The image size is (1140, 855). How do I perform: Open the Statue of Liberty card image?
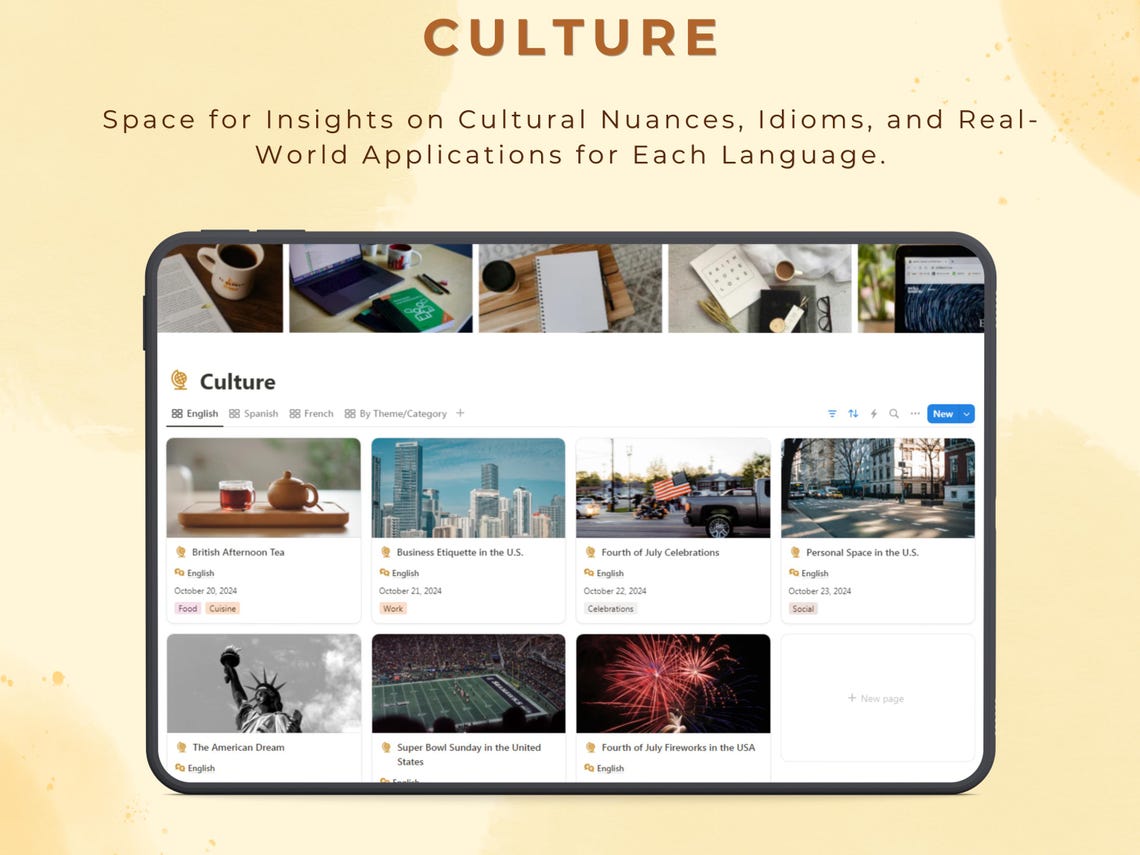[264, 683]
